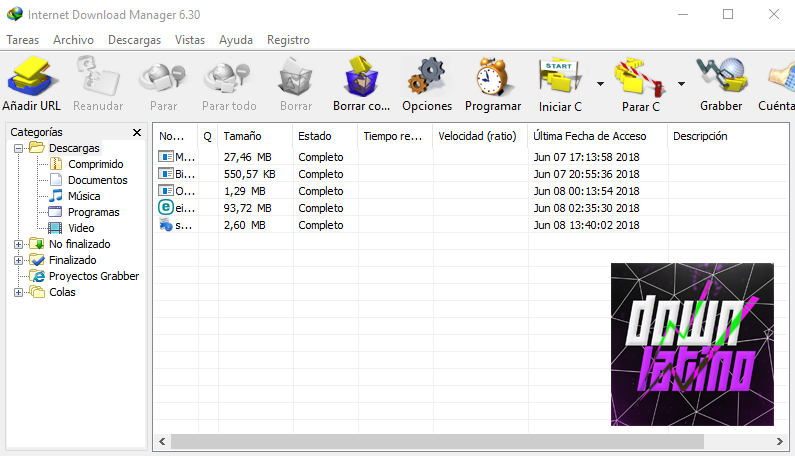Open the Vistas menu

(190, 40)
